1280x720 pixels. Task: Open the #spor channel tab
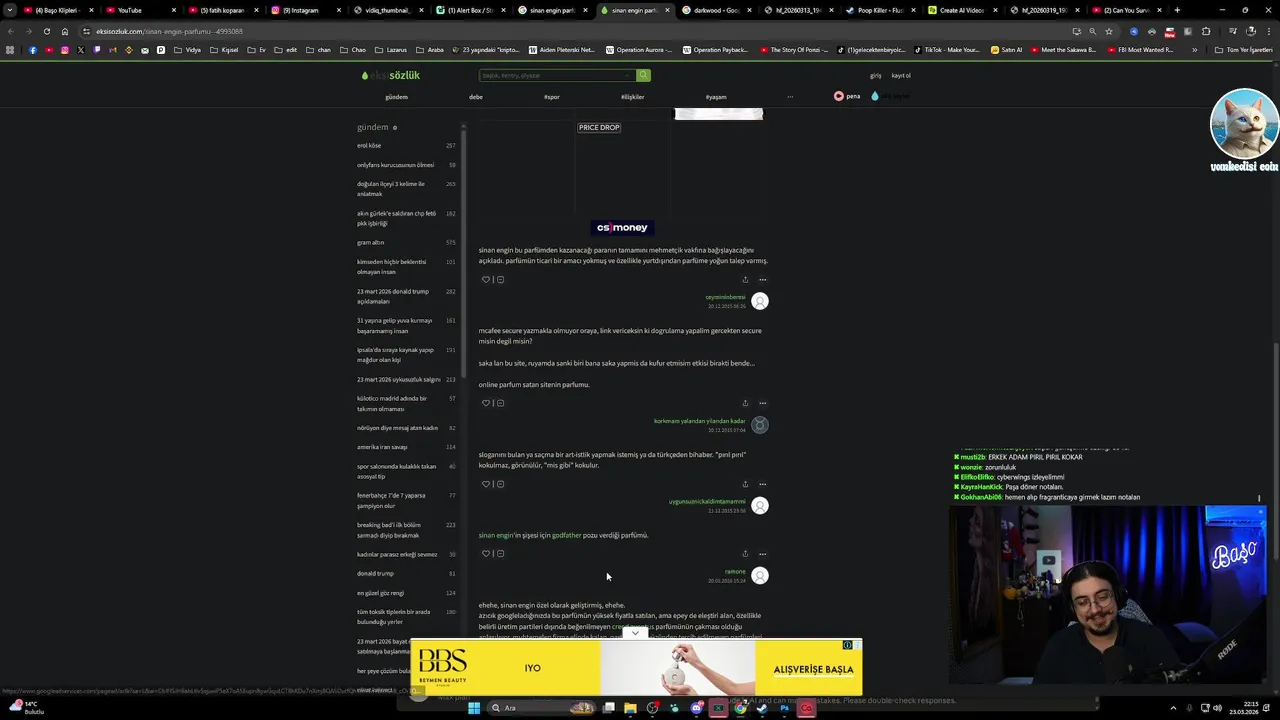tap(552, 97)
